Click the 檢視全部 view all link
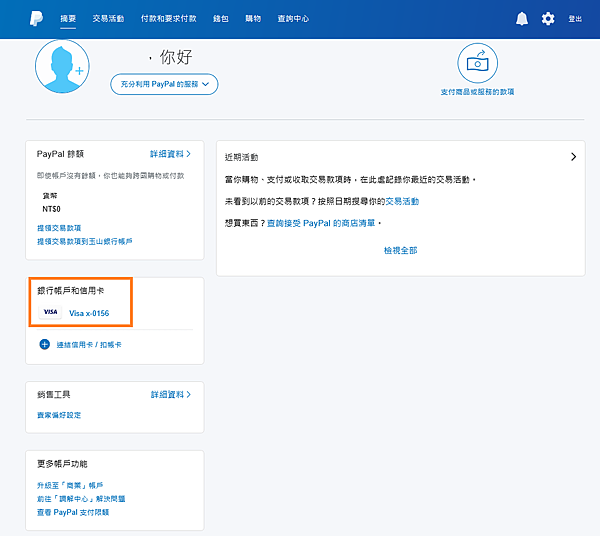Image resolution: width=600 pixels, height=536 pixels. click(x=401, y=250)
